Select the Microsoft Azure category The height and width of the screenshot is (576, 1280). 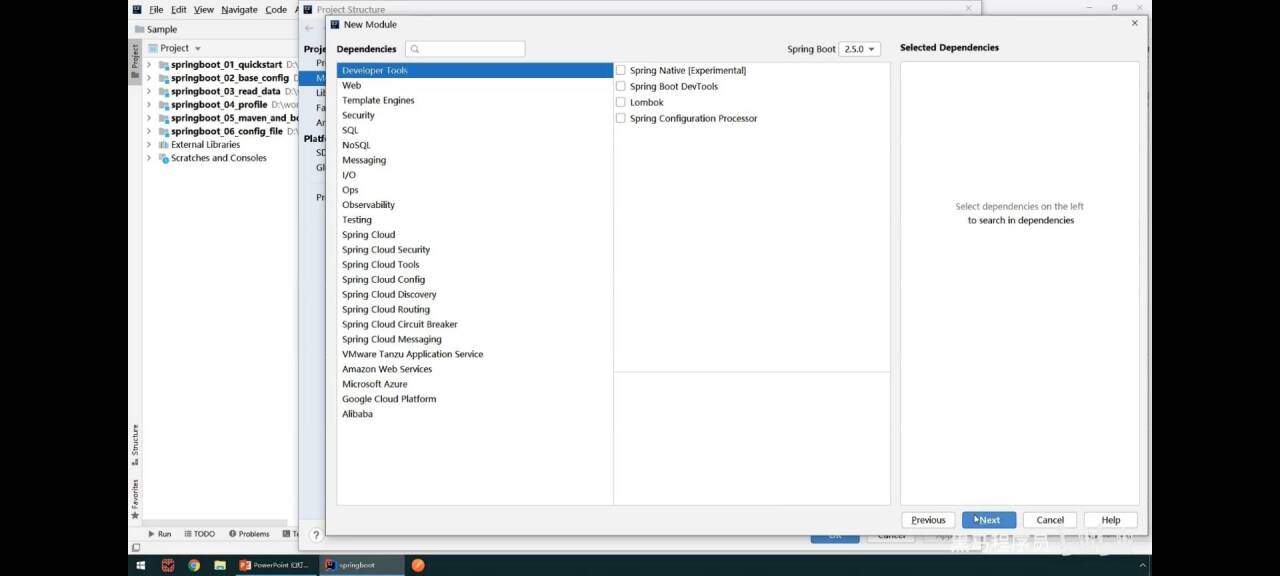(475, 385)
